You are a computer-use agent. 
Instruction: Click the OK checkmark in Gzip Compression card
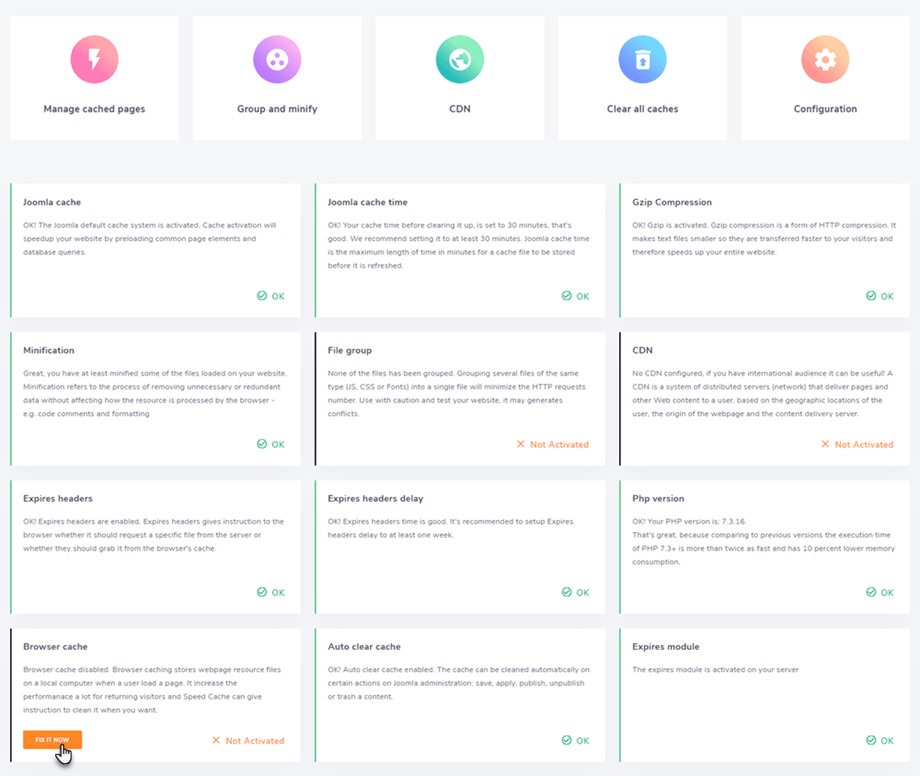pyautogui.click(x=871, y=296)
